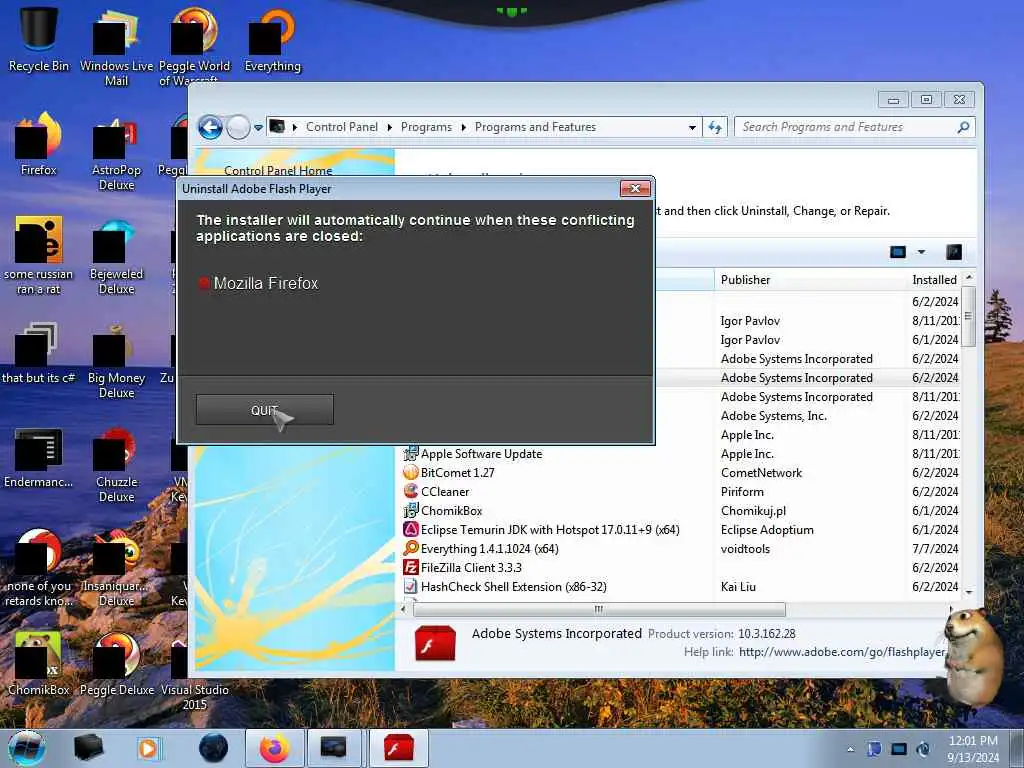Click the Piriform publisher cell

coord(742,491)
